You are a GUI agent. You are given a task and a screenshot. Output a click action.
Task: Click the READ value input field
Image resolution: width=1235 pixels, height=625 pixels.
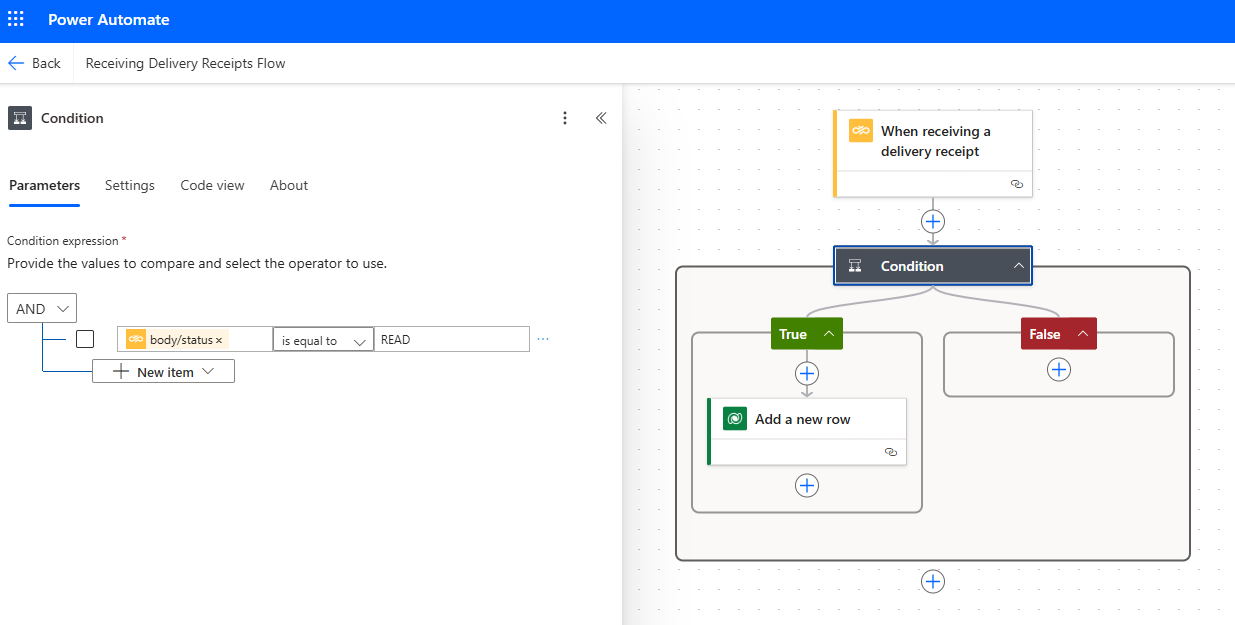point(452,339)
